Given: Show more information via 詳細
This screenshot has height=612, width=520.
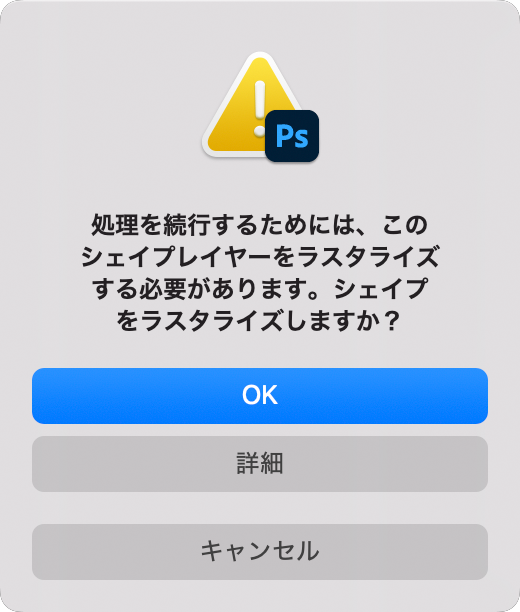Looking at the screenshot, I should 260,464.
